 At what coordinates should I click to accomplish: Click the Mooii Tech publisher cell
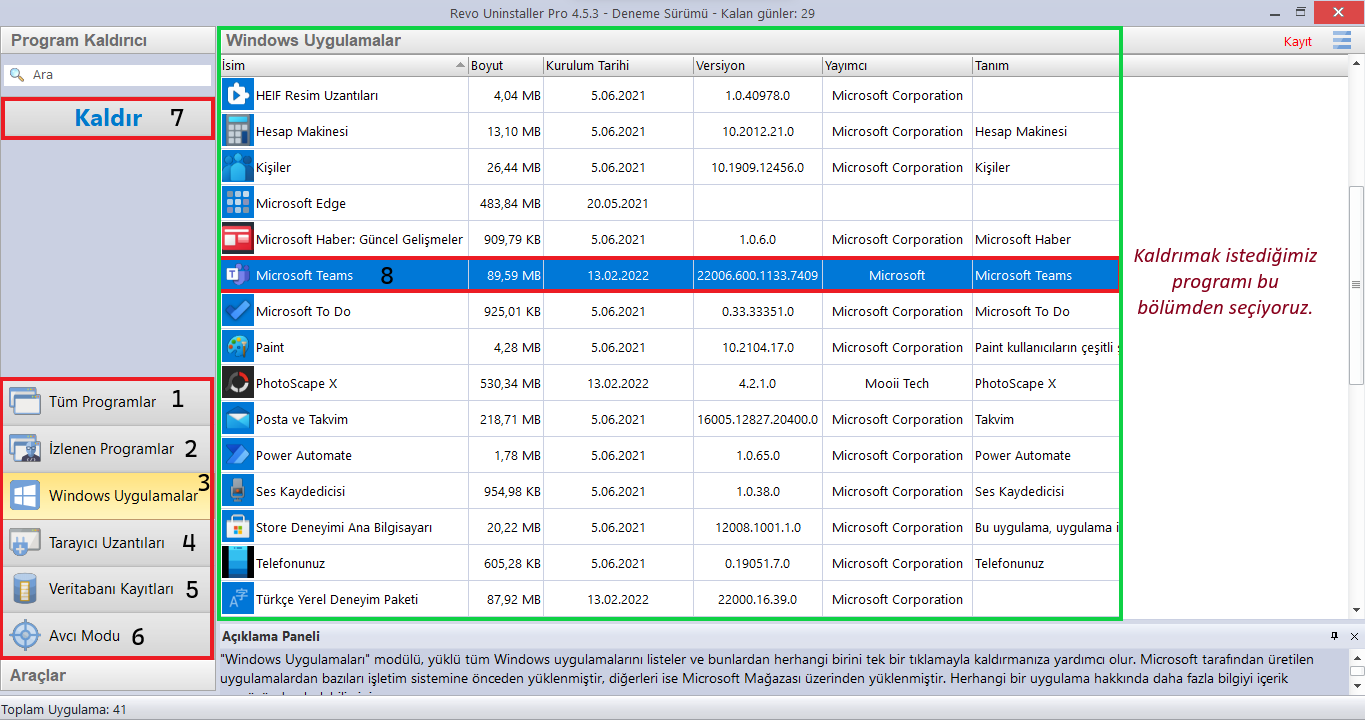pyautogui.click(x=897, y=383)
